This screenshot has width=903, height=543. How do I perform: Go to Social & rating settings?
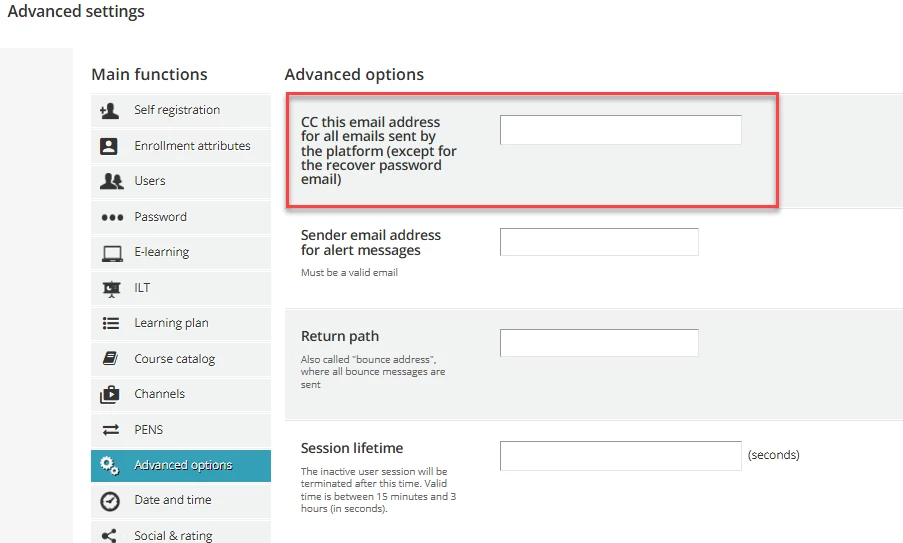pos(173,536)
